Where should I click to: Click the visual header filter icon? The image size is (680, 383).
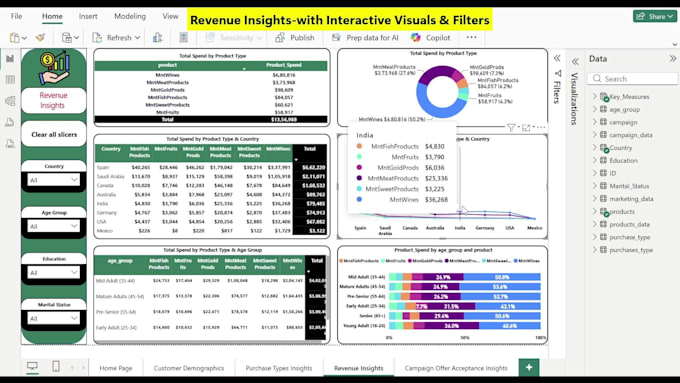511,128
